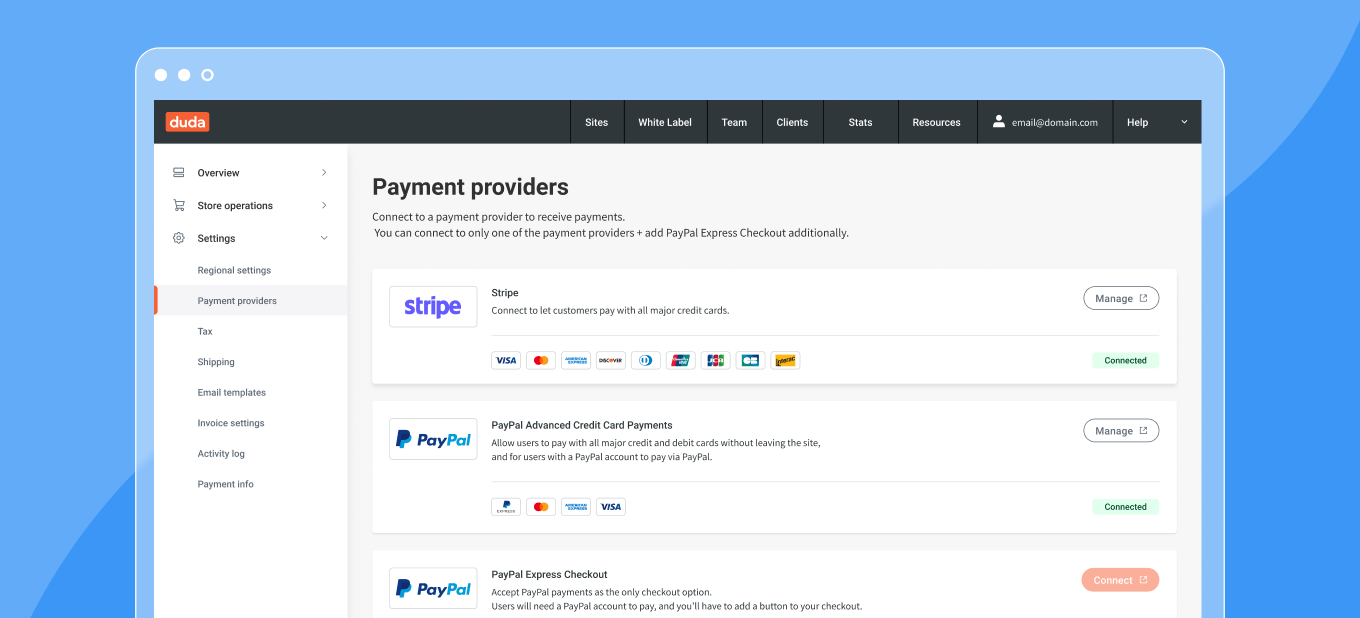1360x618 pixels.
Task: Click the Visa icon under PayPal Advanced
Action: tap(611, 507)
